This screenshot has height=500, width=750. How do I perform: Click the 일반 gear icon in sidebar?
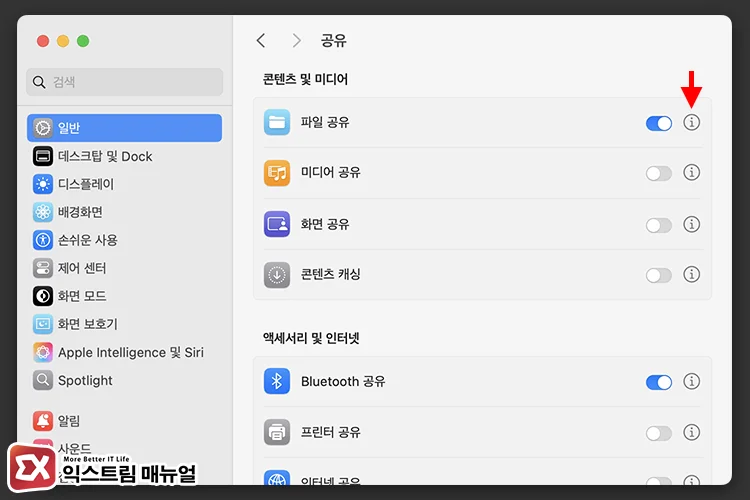tap(43, 128)
